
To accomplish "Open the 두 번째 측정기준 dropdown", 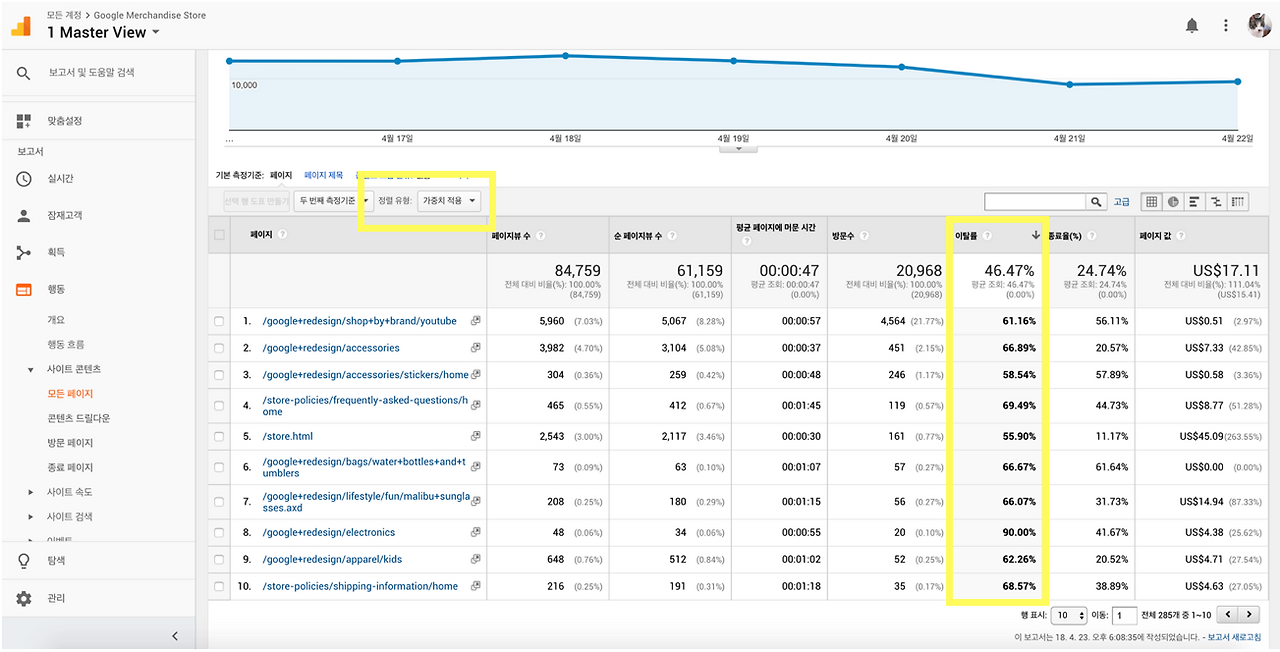I will tap(333, 201).
